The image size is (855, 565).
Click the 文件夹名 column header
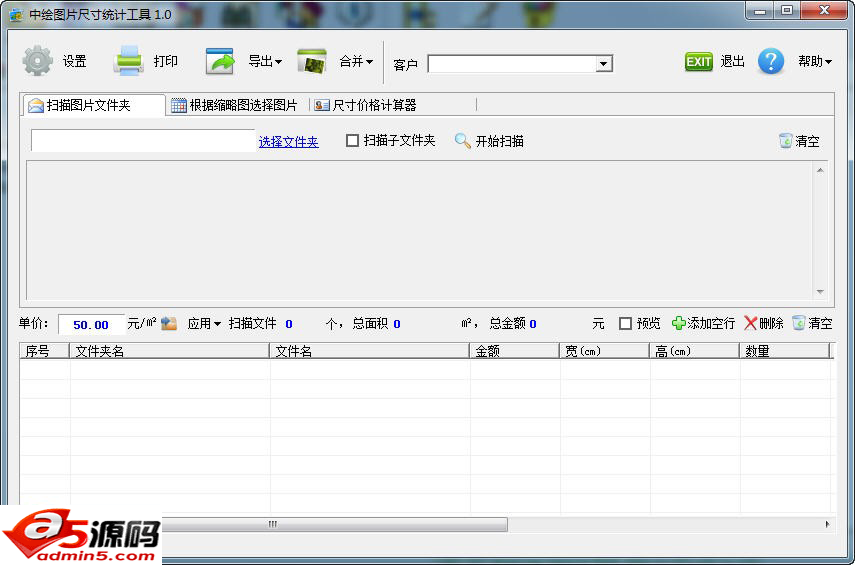(170, 351)
